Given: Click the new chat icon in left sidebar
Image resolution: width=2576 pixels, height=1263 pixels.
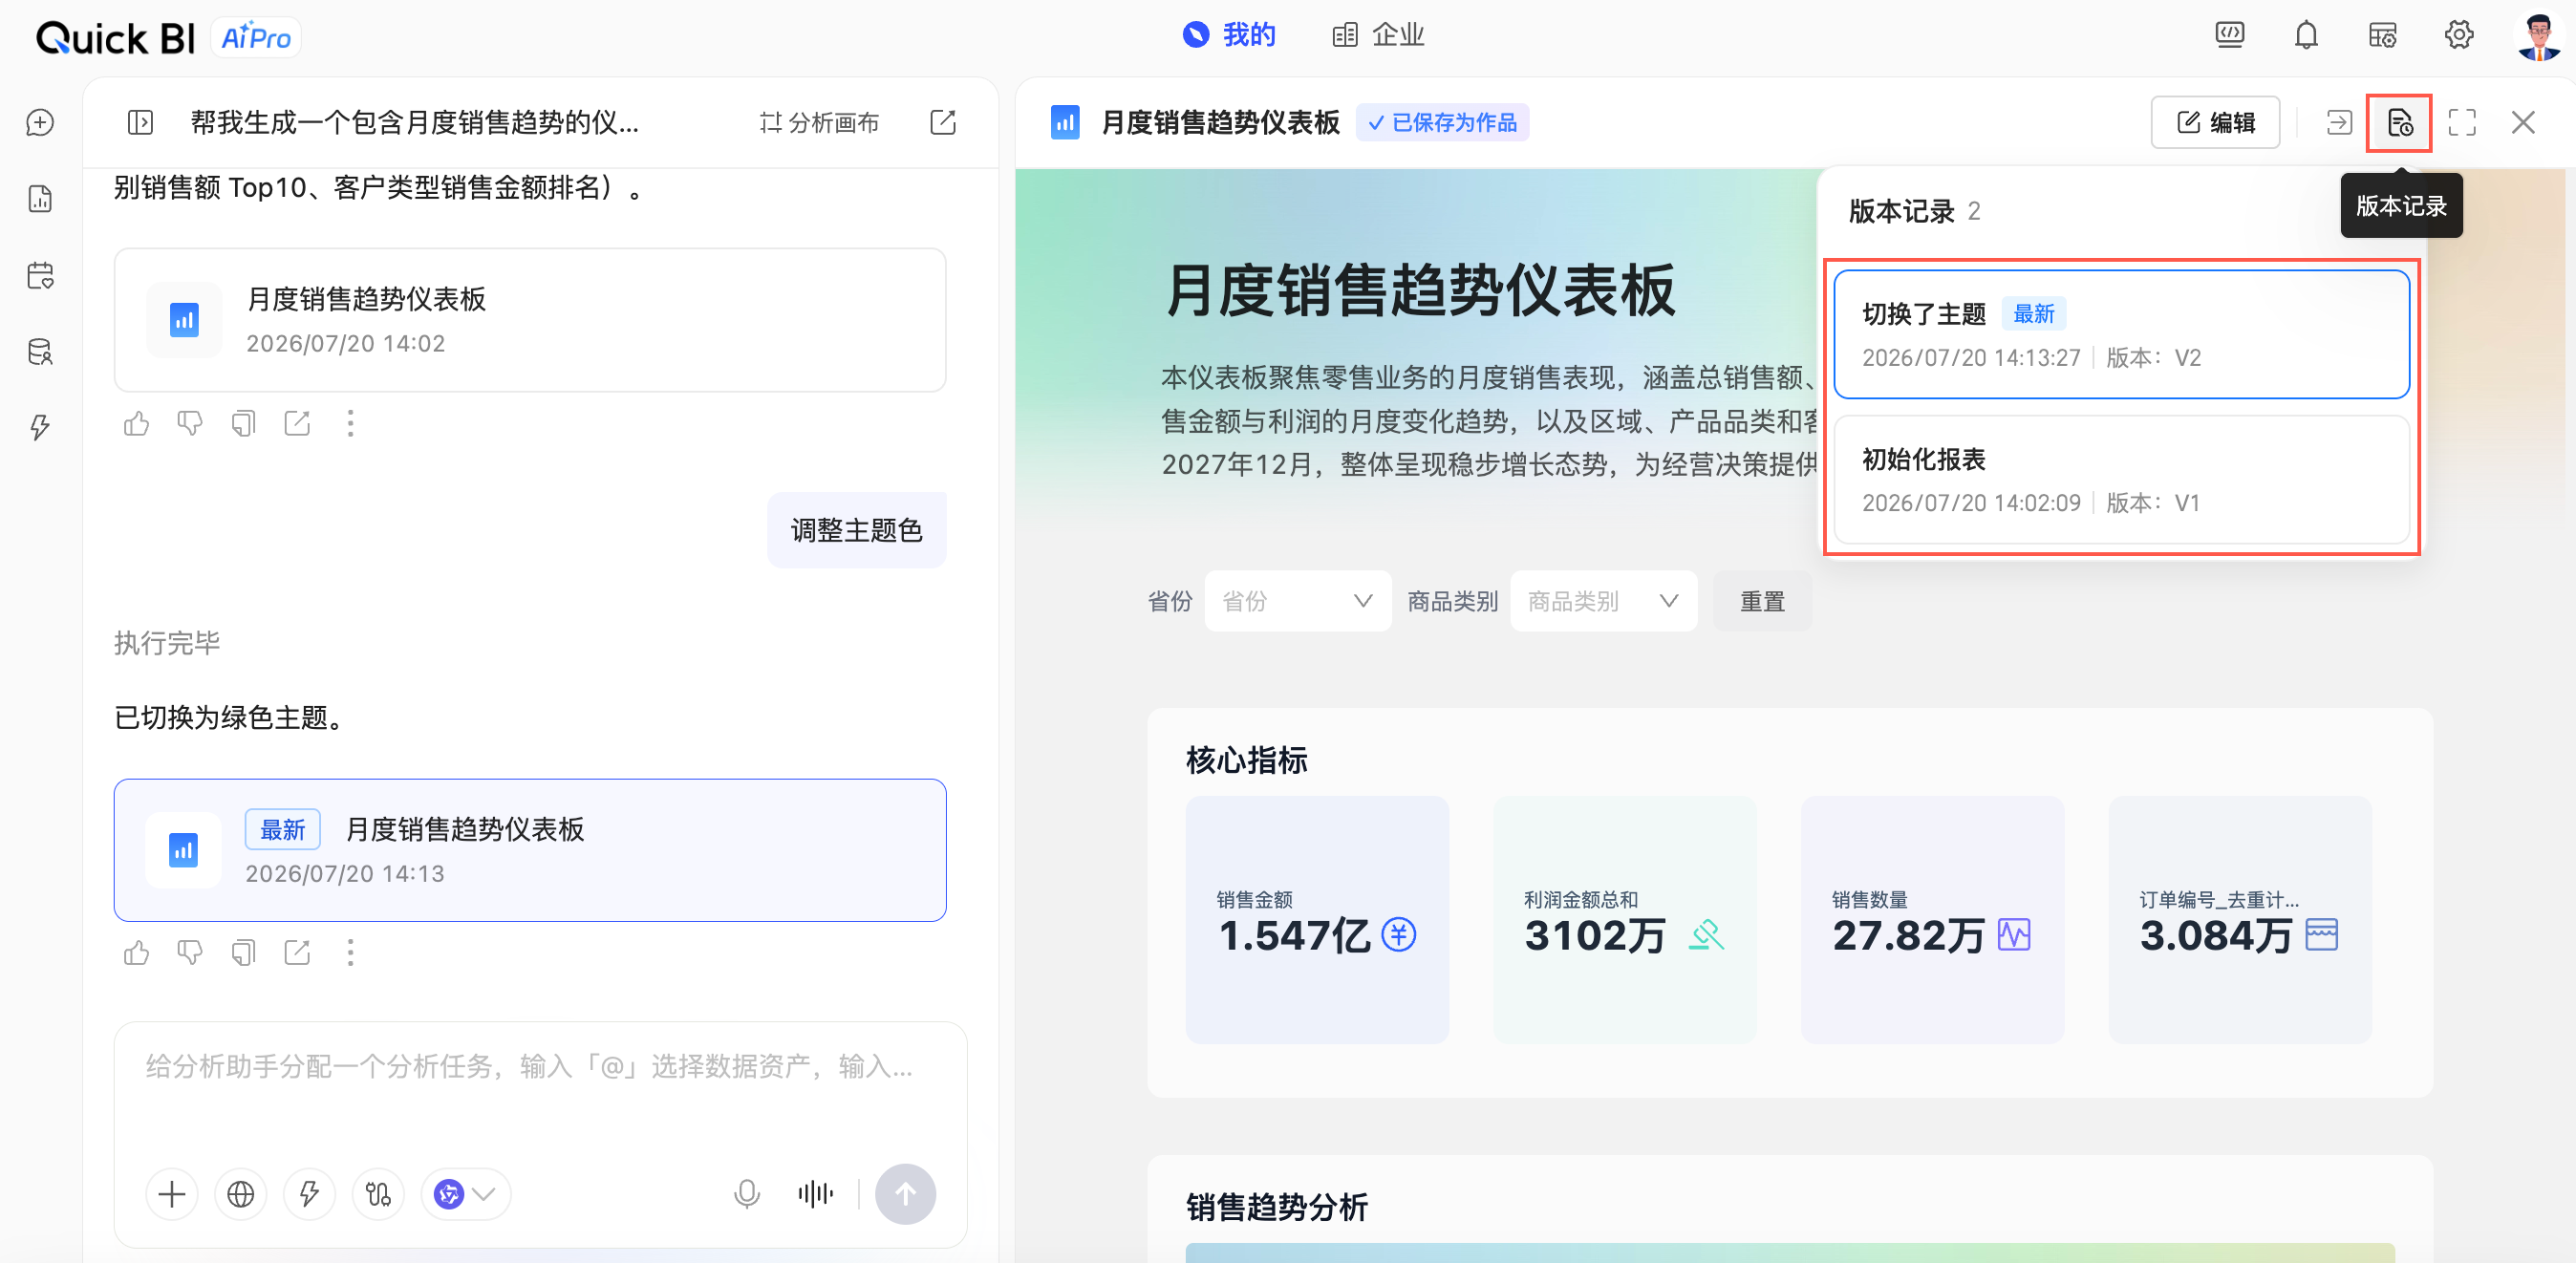Looking at the screenshot, I should [x=40, y=122].
